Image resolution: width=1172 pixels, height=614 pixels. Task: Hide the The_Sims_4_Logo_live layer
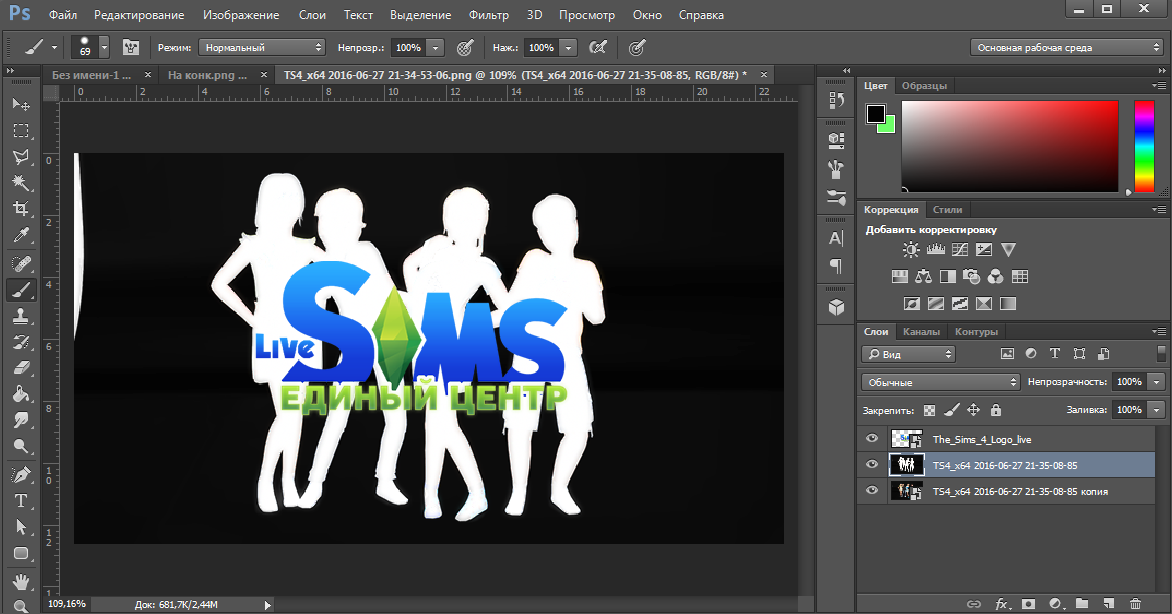[x=872, y=439]
